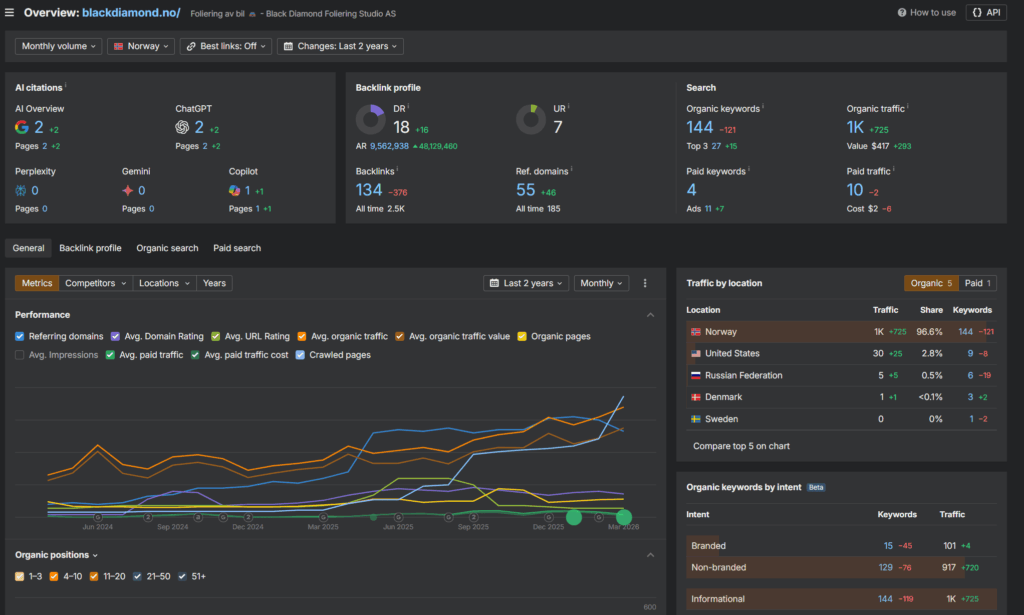
Task: Toggle the Crawled pages checkbox
Action: [x=300, y=355]
